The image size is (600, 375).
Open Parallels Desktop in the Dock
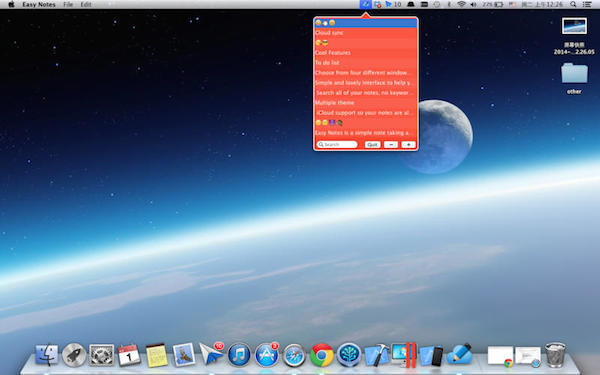point(404,355)
